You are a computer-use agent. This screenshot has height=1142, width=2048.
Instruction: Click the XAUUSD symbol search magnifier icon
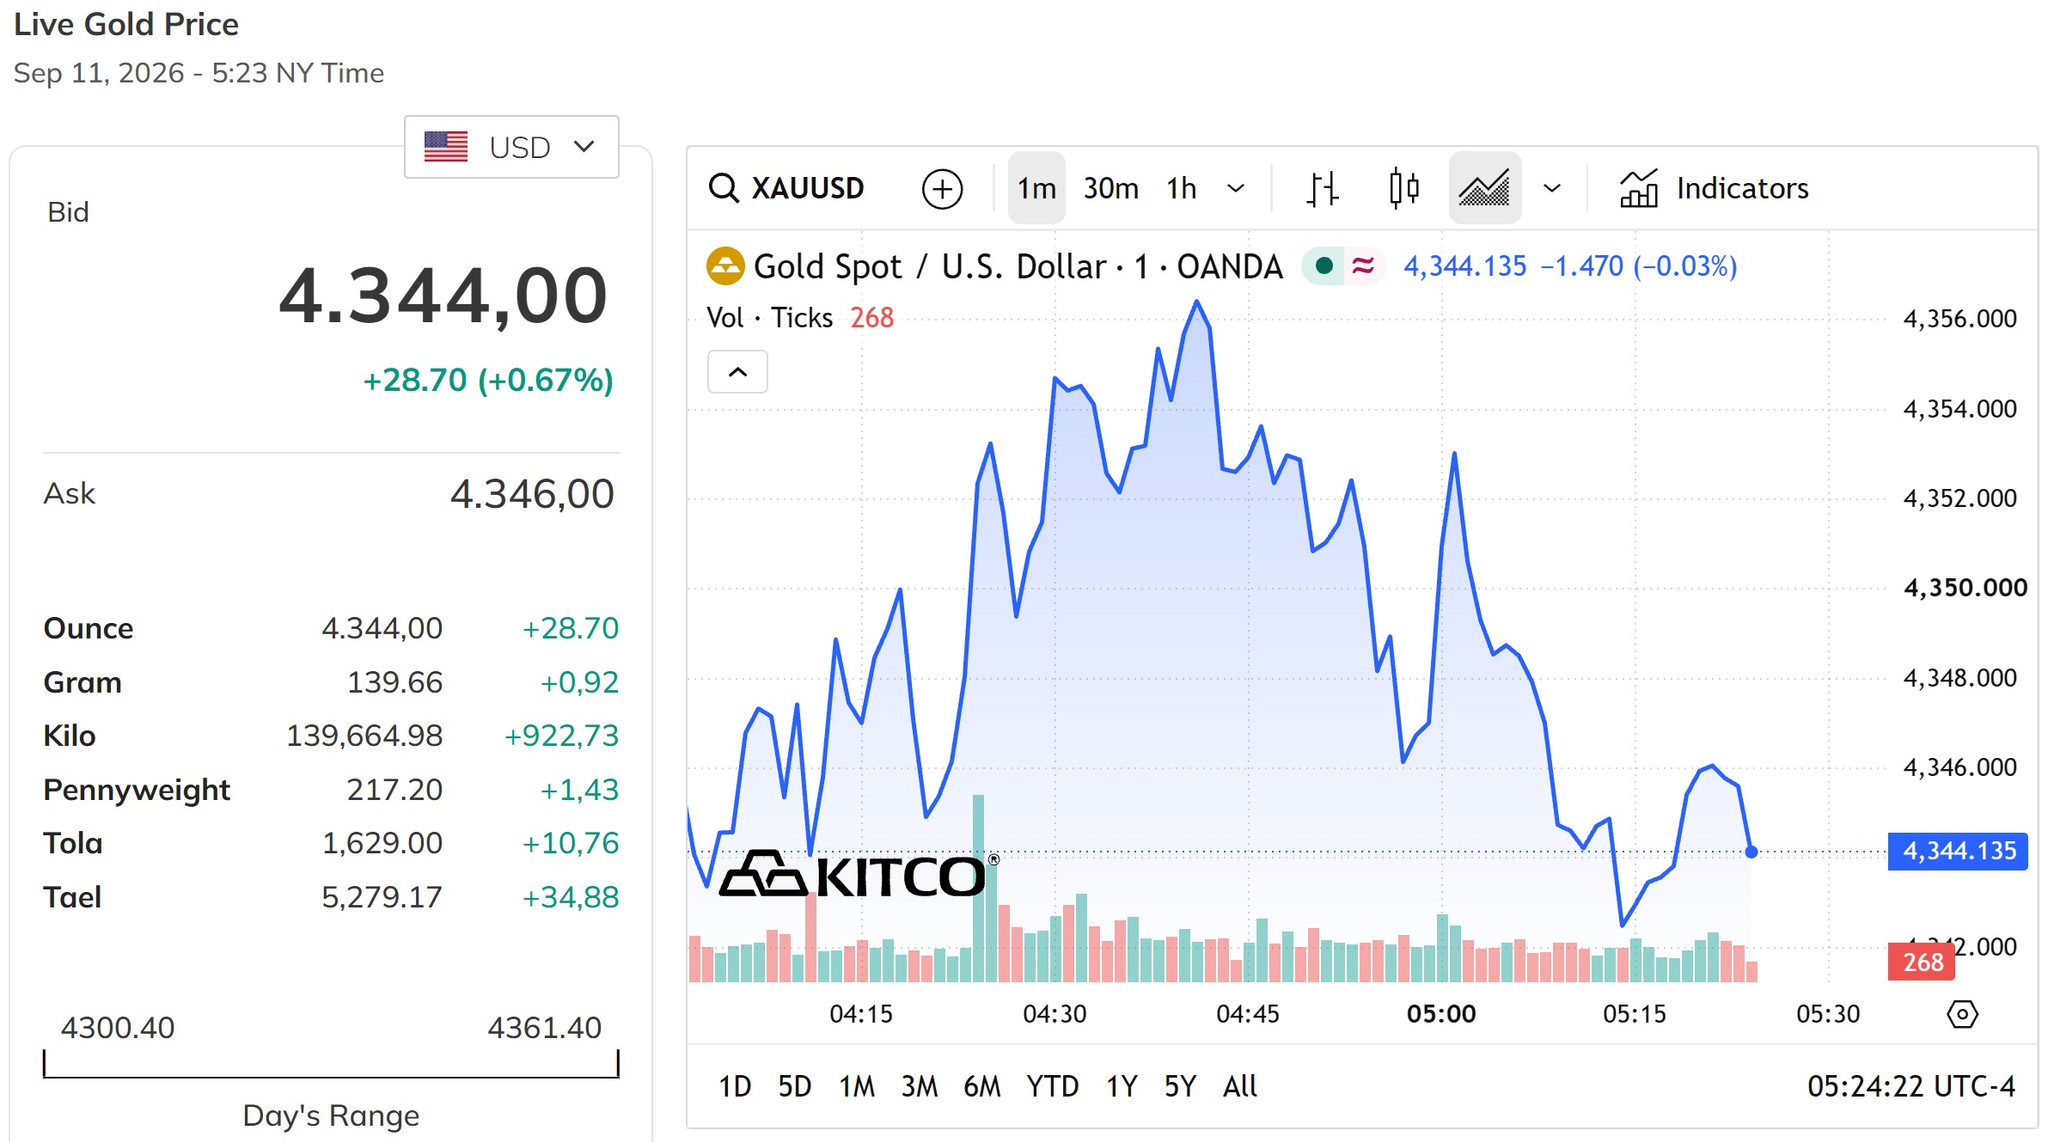(723, 188)
